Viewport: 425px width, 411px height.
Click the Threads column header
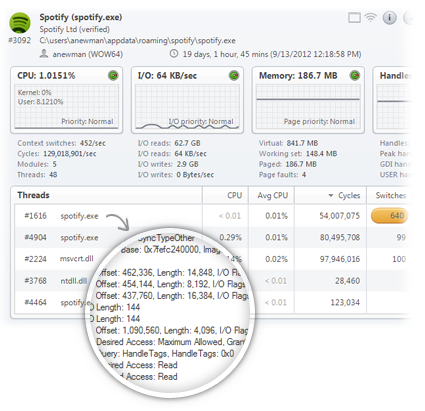coord(33,195)
